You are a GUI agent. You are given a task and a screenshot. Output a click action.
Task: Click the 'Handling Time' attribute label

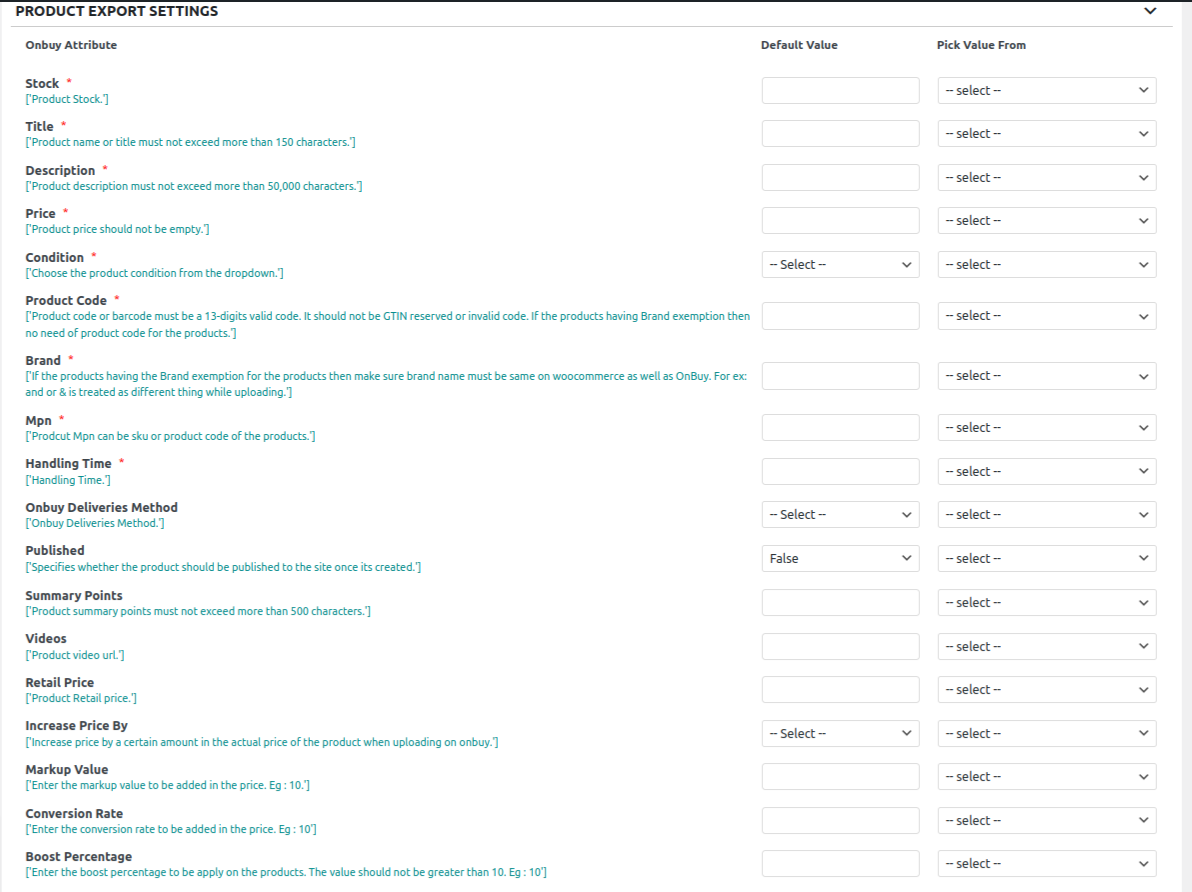click(68, 463)
